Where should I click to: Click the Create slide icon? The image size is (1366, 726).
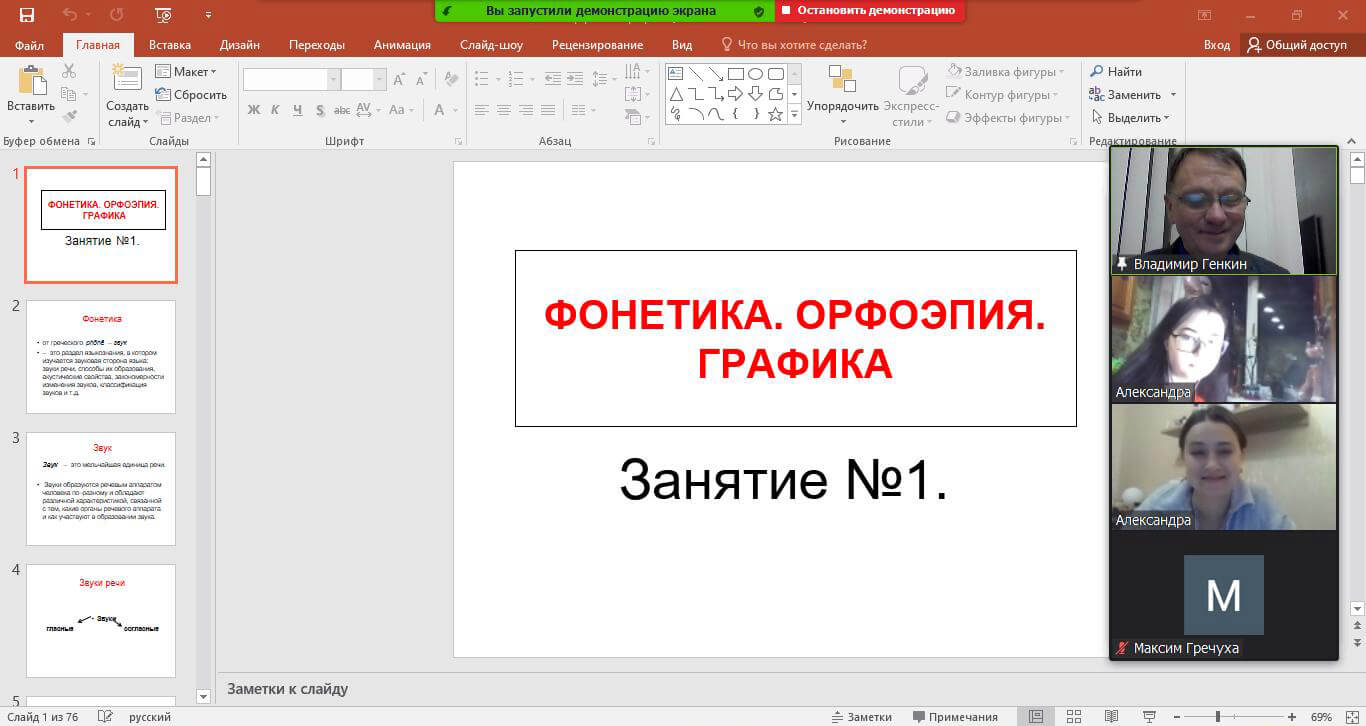127,78
